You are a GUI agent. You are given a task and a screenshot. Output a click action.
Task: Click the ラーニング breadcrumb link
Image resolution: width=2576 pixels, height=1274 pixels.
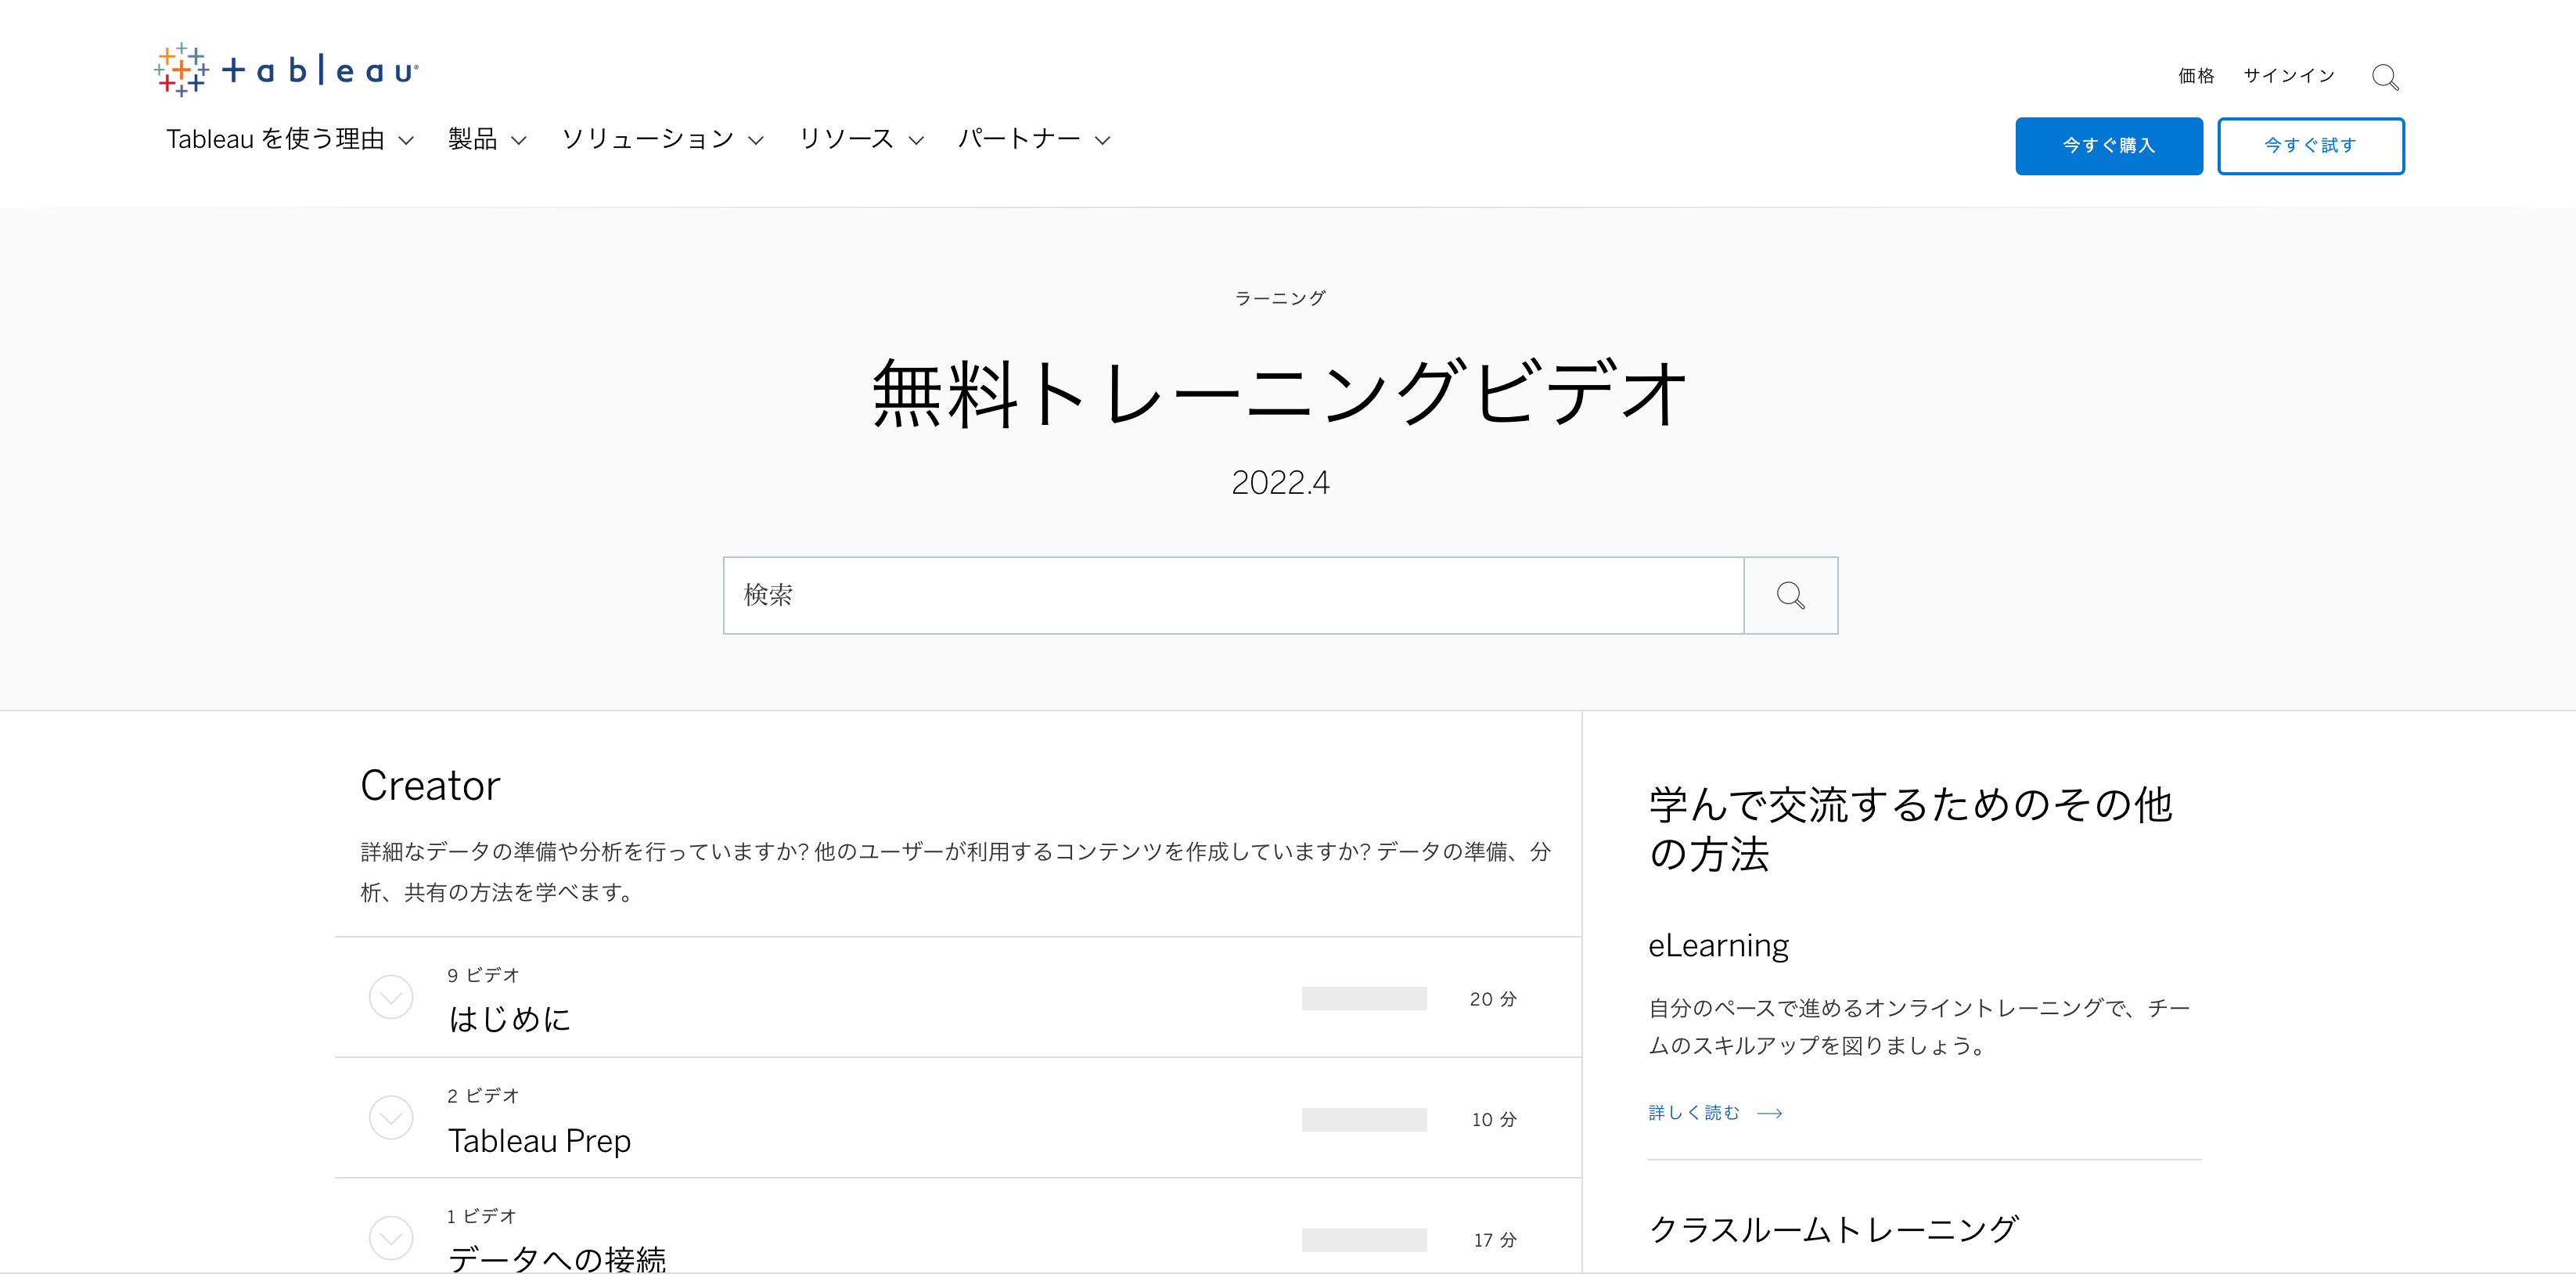1280,298
